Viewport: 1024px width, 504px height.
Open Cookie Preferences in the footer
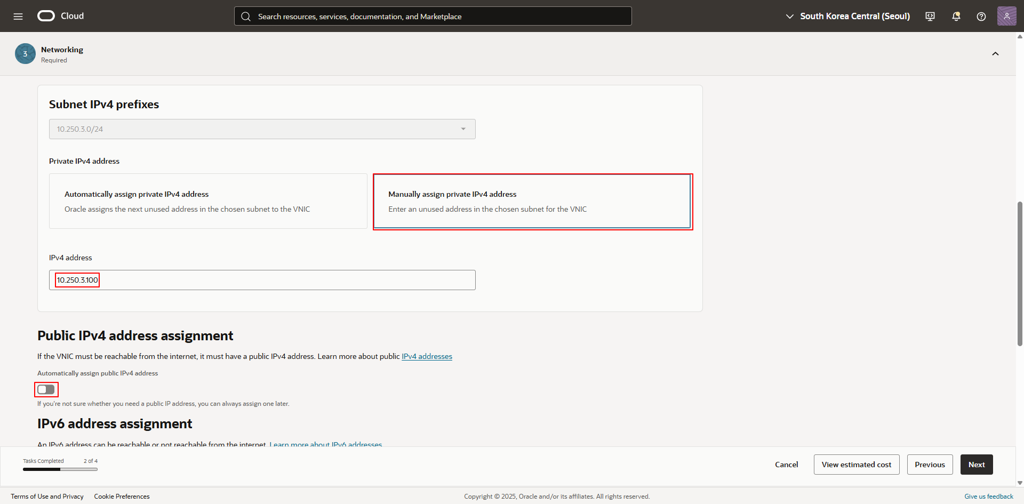(x=122, y=496)
